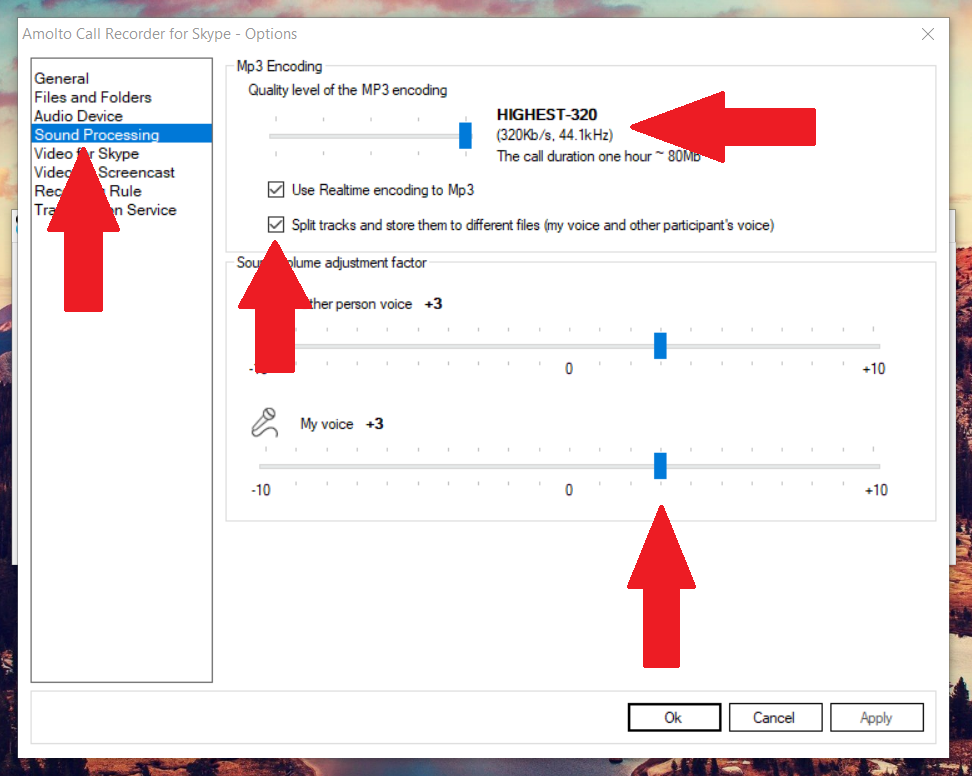Click the 320Kb/s, 44.1kHz text
This screenshot has height=776, width=972.
tap(554, 135)
